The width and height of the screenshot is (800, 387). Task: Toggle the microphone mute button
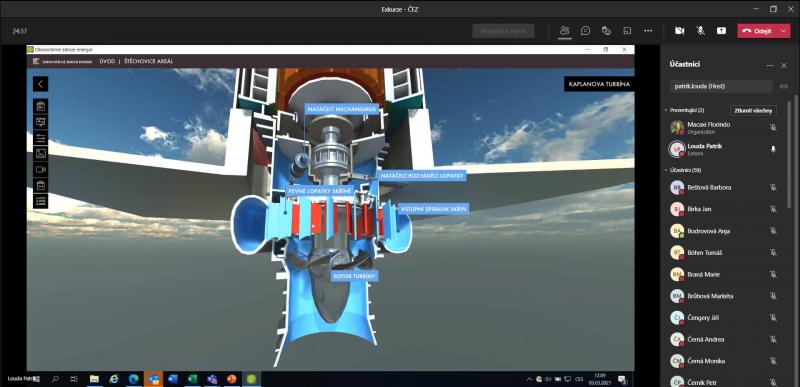pyautogui.click(x=701, y=31)
